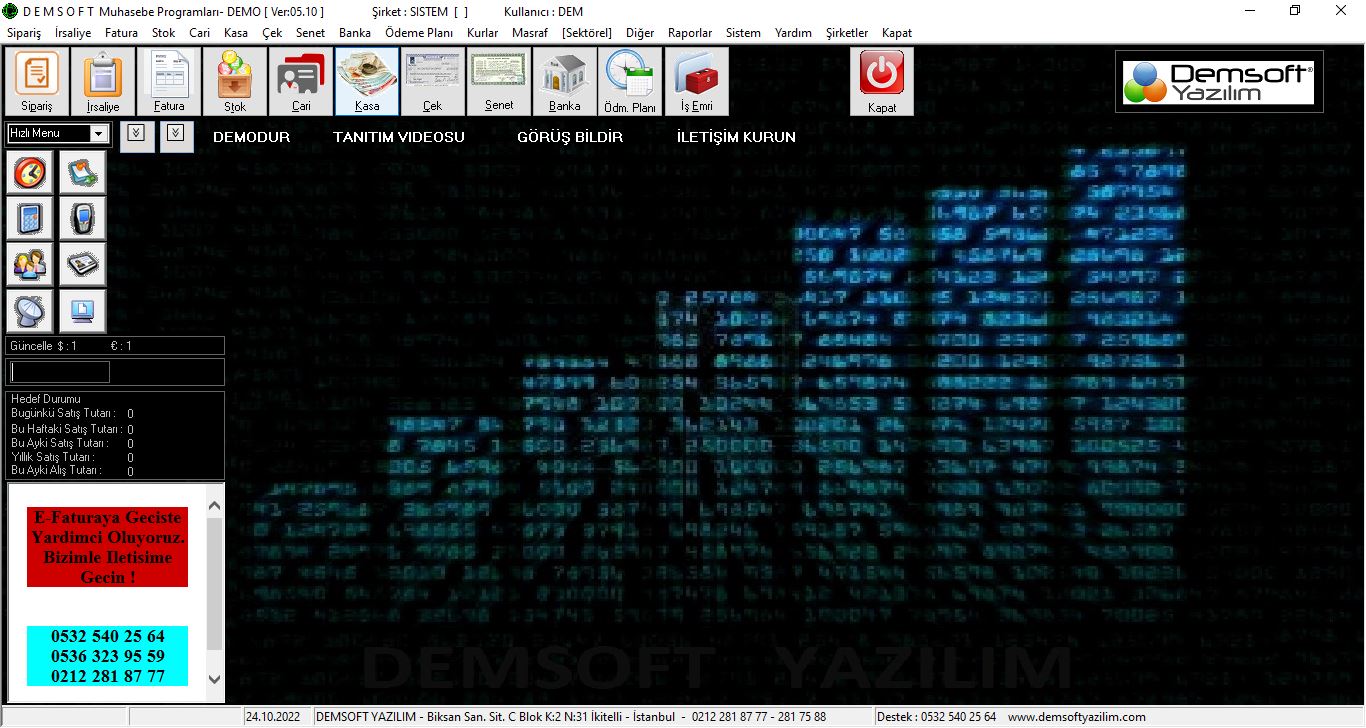Restore down the application window
This screenshot has width=1366, height=728.
tap(1295, 10)
